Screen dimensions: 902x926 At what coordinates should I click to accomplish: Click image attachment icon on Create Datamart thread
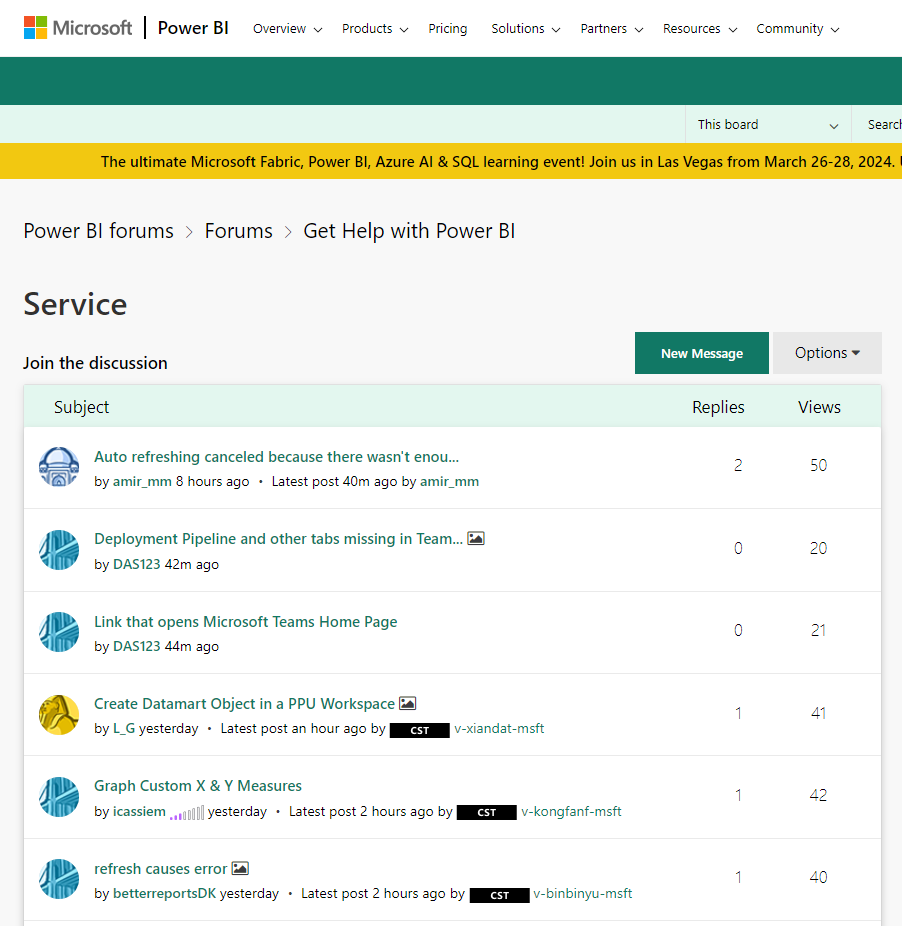coord(408,703)
